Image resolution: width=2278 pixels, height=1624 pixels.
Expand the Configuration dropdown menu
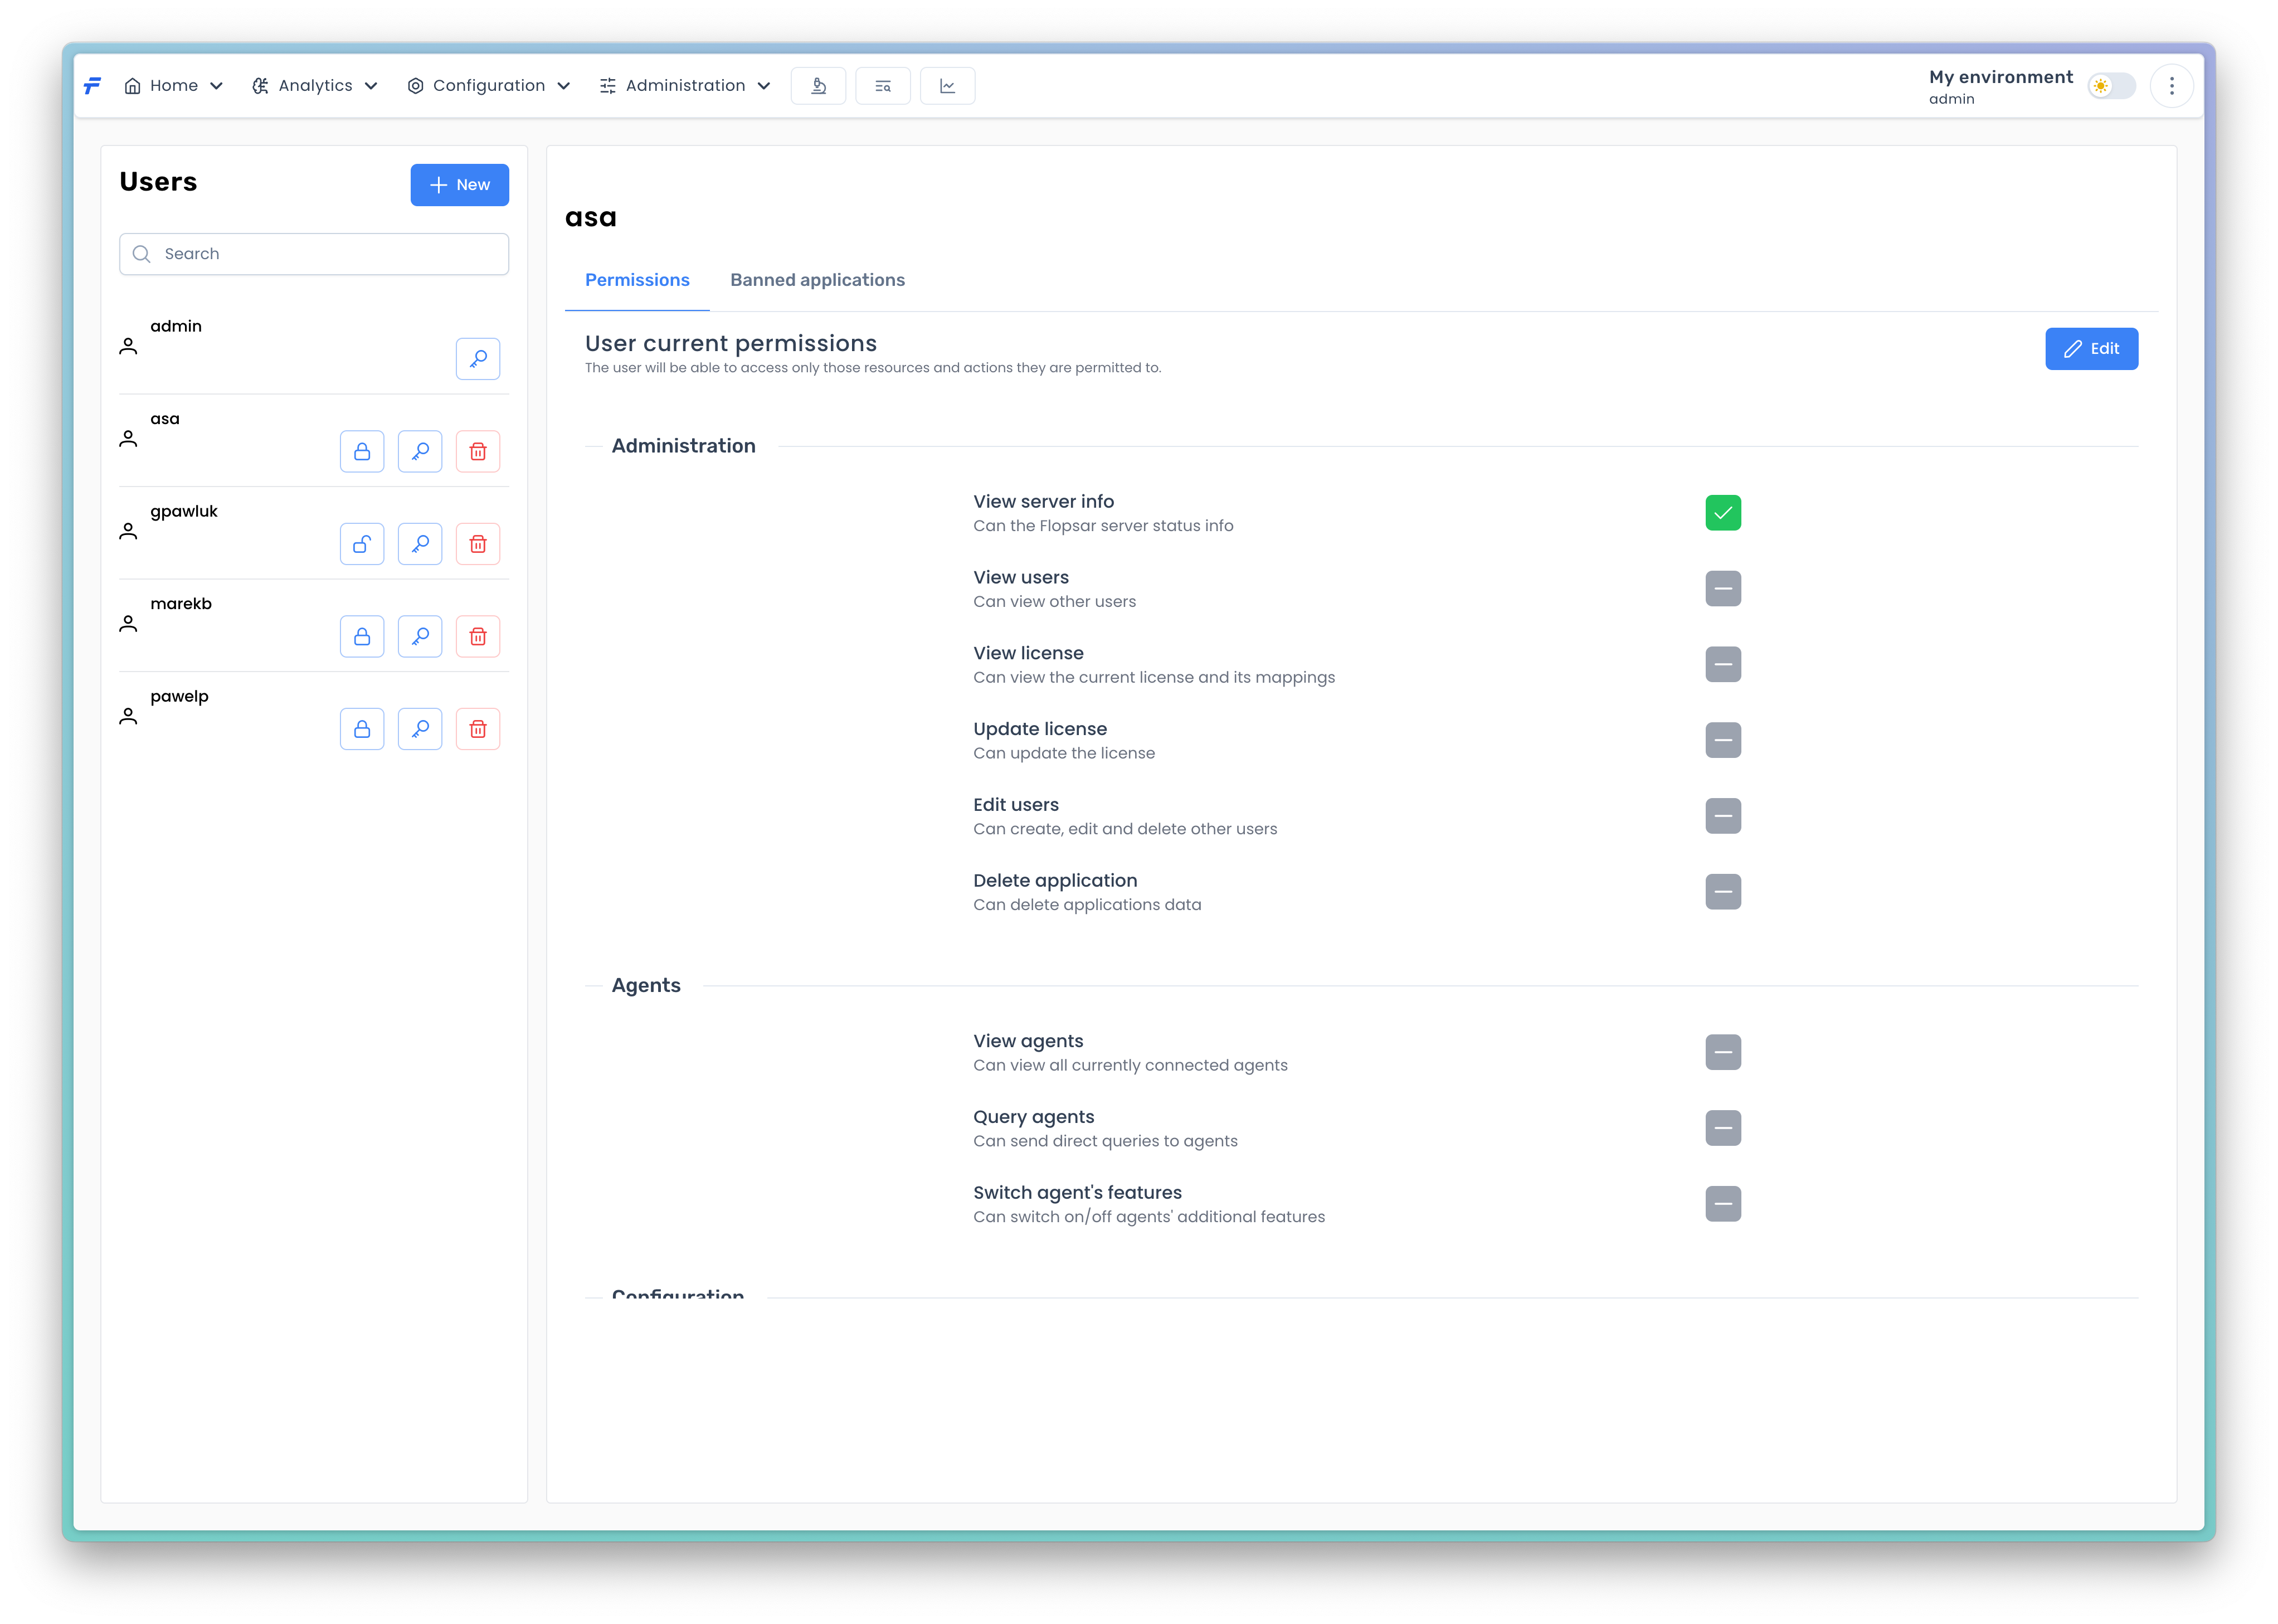point(489,86)
